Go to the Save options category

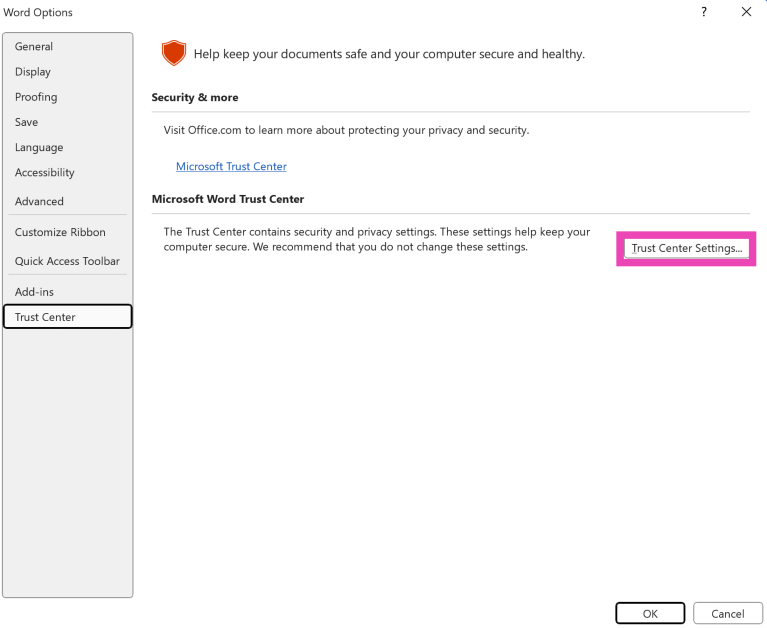[x=27, y=122]
